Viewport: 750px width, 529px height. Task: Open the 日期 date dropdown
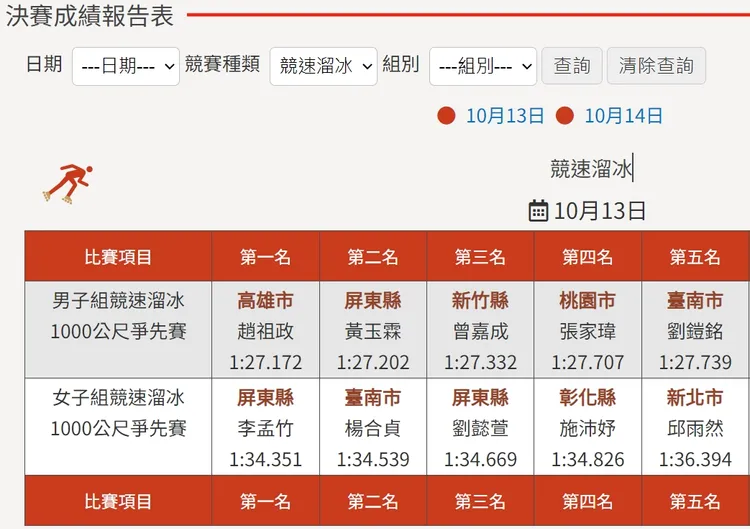(x=126, y=66)
